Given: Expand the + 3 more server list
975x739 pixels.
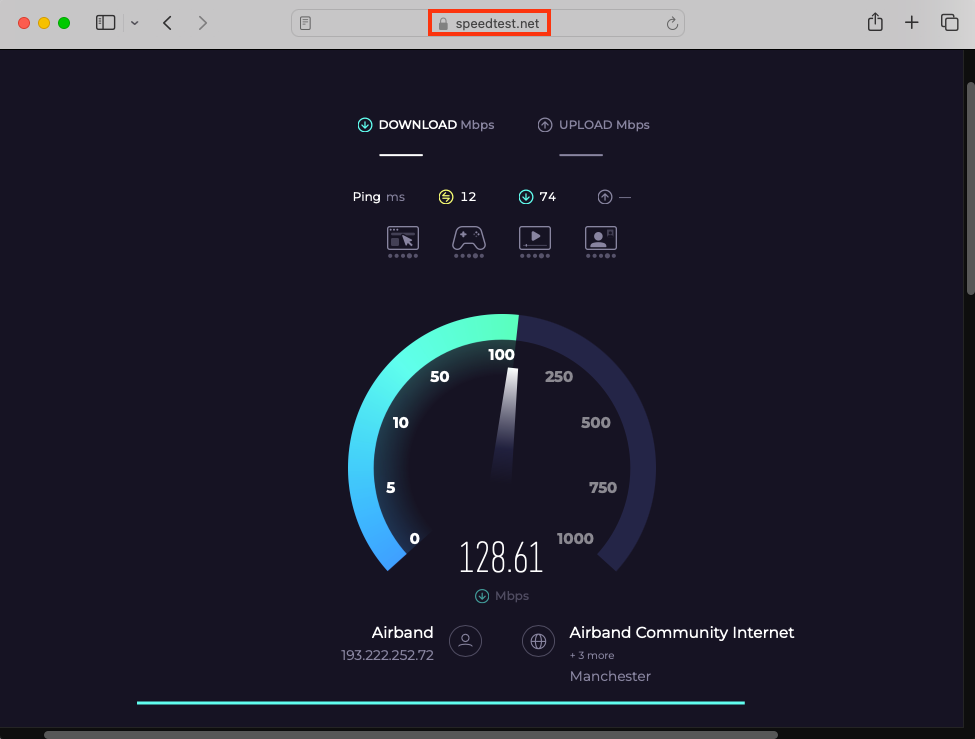Looking at the screenshot, I should pyautogui.click(x=591, y=655).
